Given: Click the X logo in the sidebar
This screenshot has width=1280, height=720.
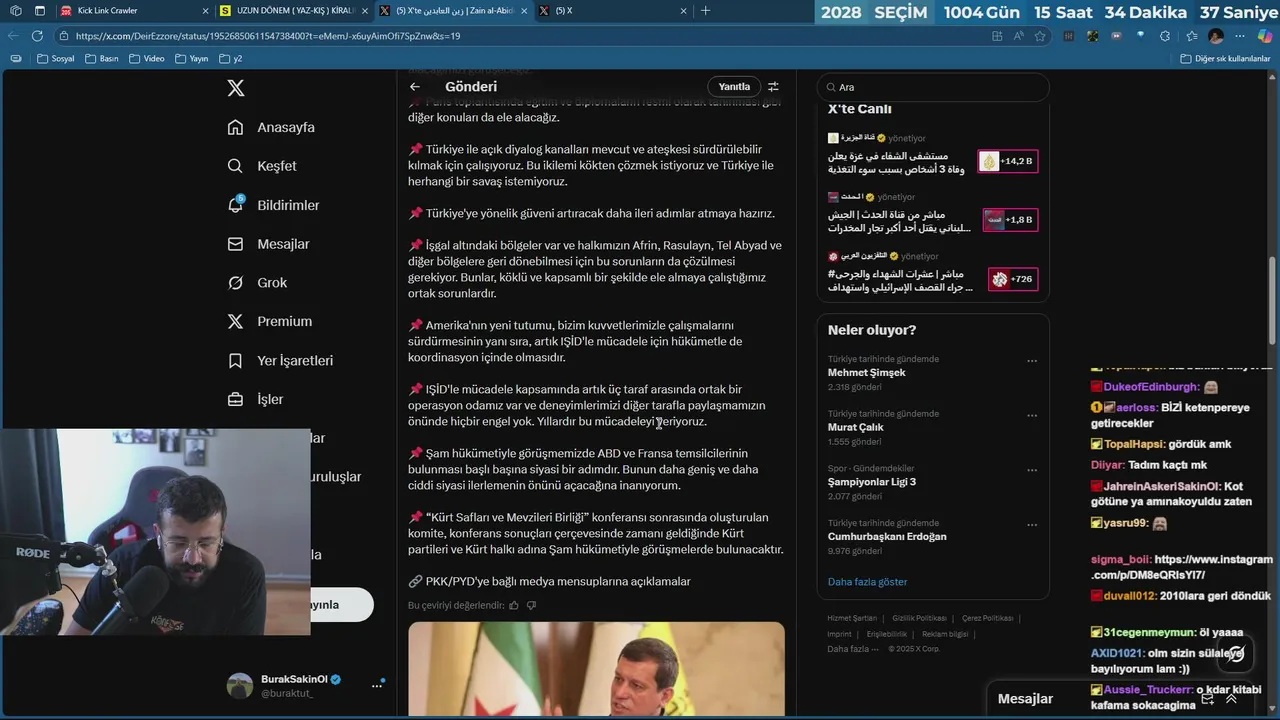Looking at the screenshot, I should [x=235, y=88].
